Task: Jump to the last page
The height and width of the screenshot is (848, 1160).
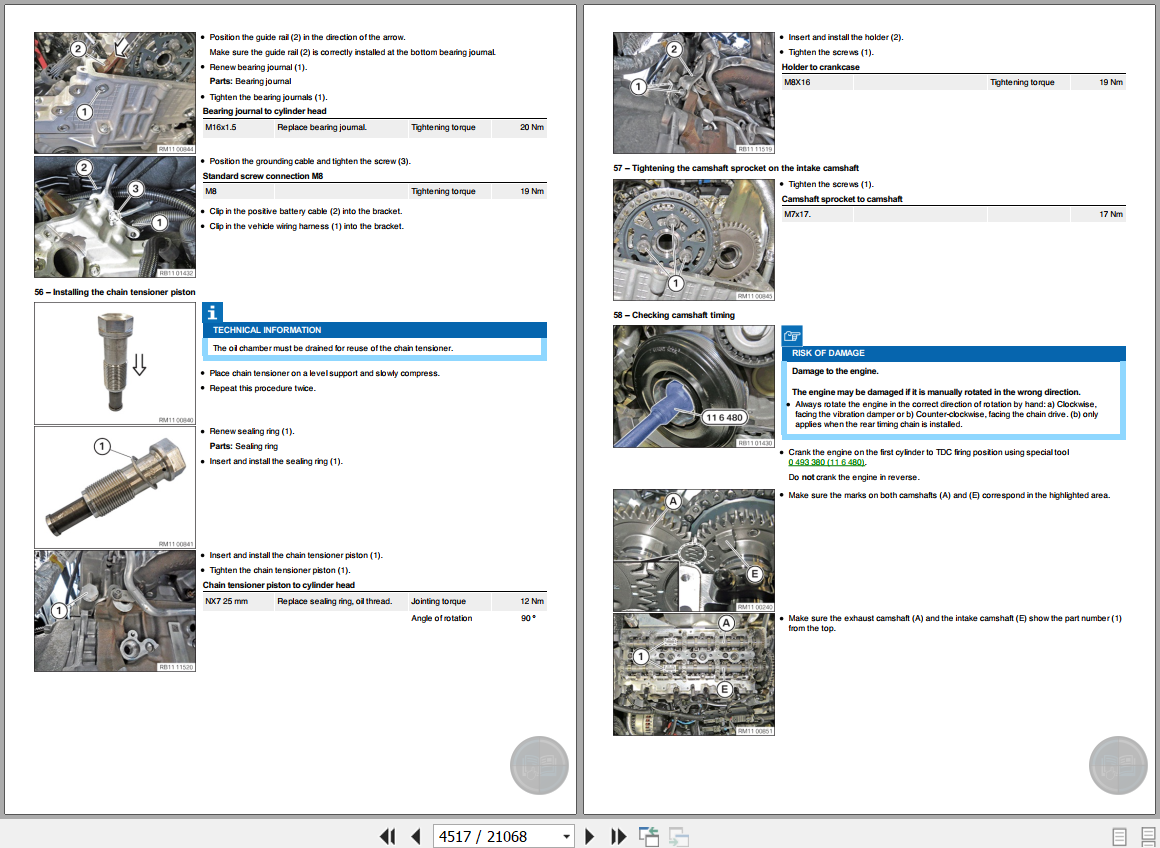Action: click(x=618, y=836)
